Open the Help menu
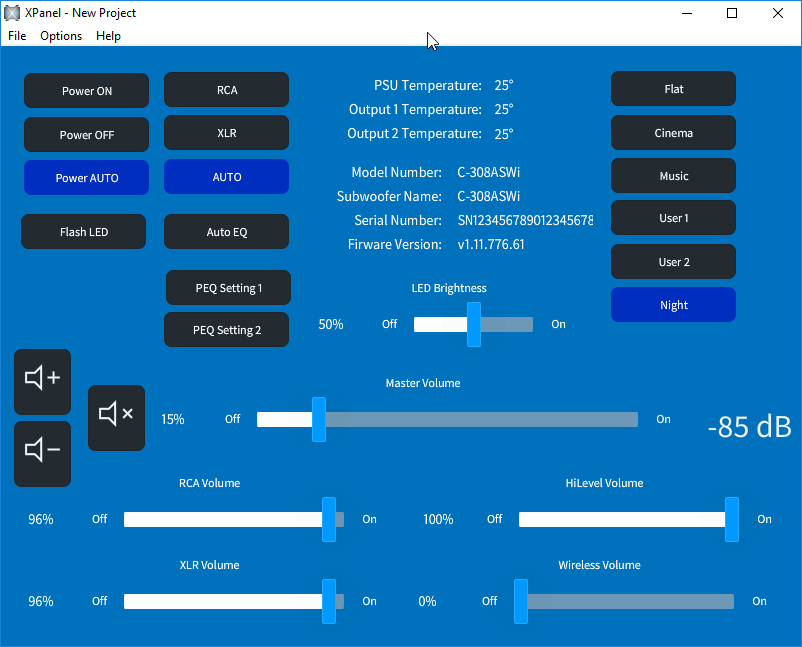Image resolution: width=802 pixels, height=647 pixels. (x=108, y=36)
